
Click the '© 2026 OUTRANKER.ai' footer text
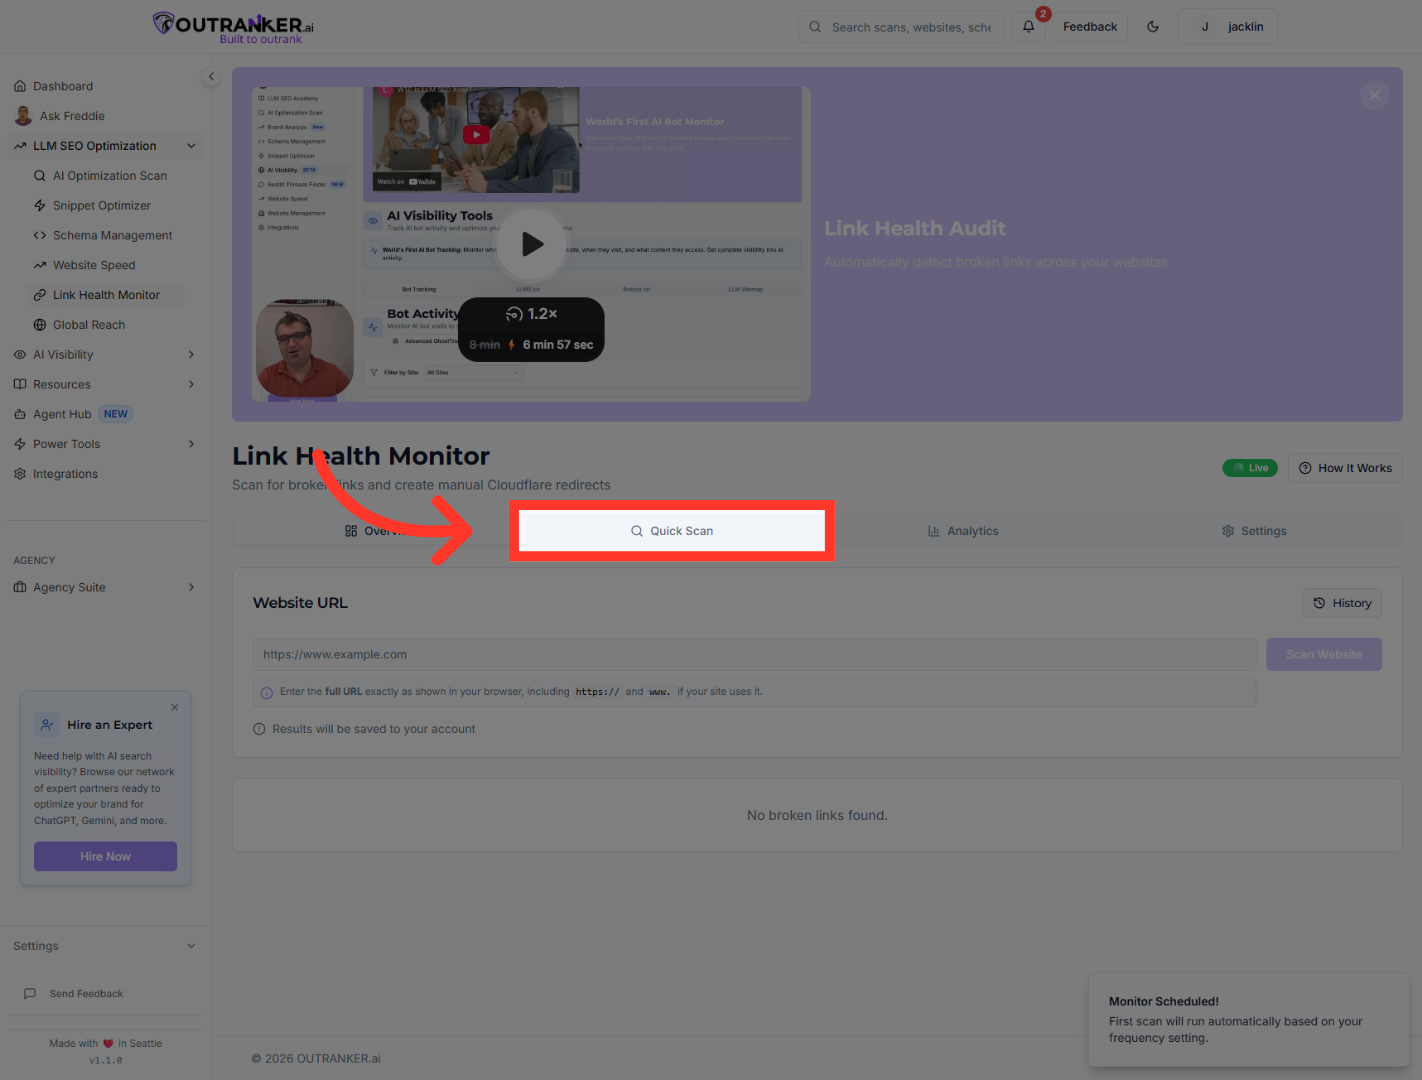point(316,1059)
